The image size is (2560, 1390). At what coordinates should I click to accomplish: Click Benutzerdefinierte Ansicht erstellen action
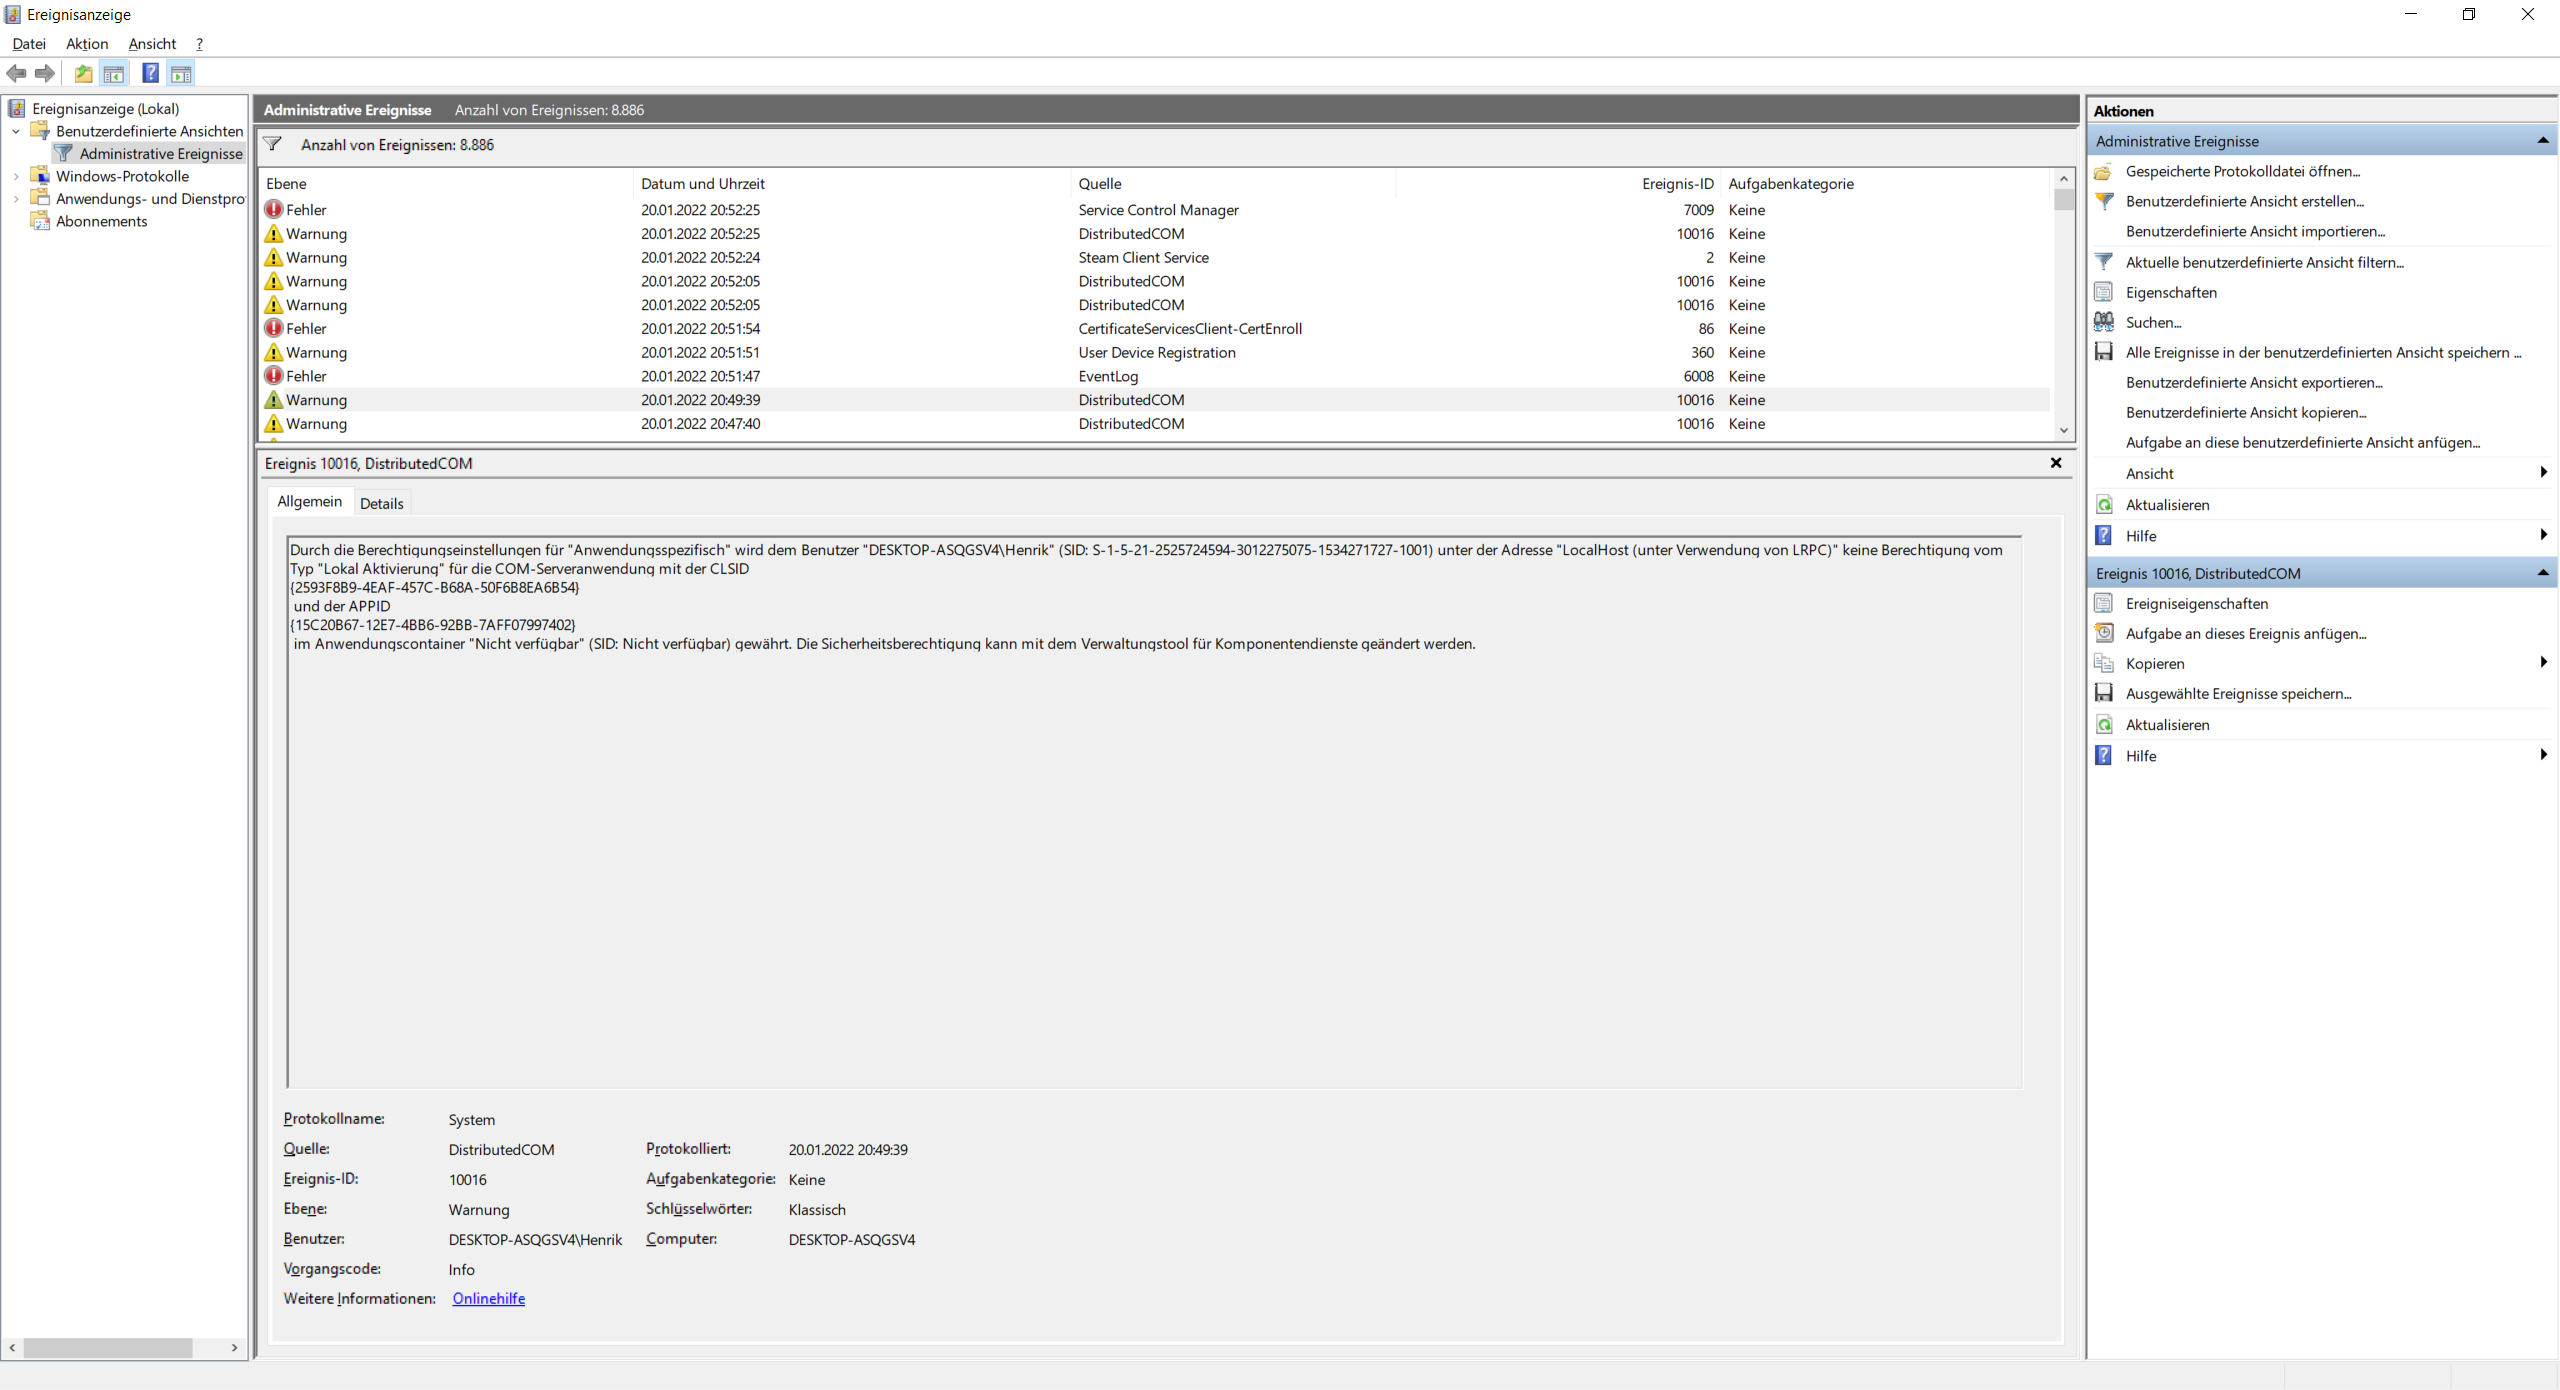(2244, 202)
